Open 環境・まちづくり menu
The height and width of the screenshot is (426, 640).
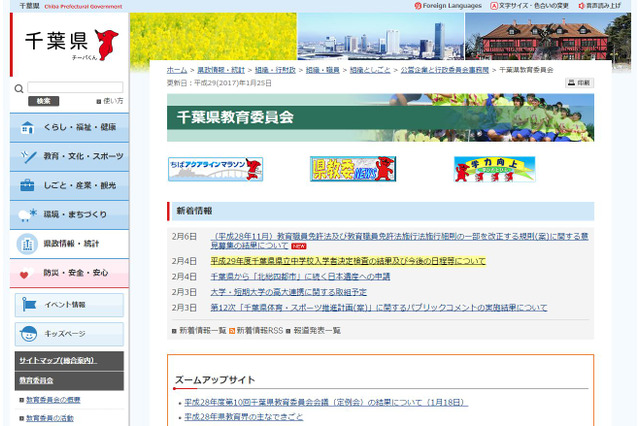(x=69, y=215)
